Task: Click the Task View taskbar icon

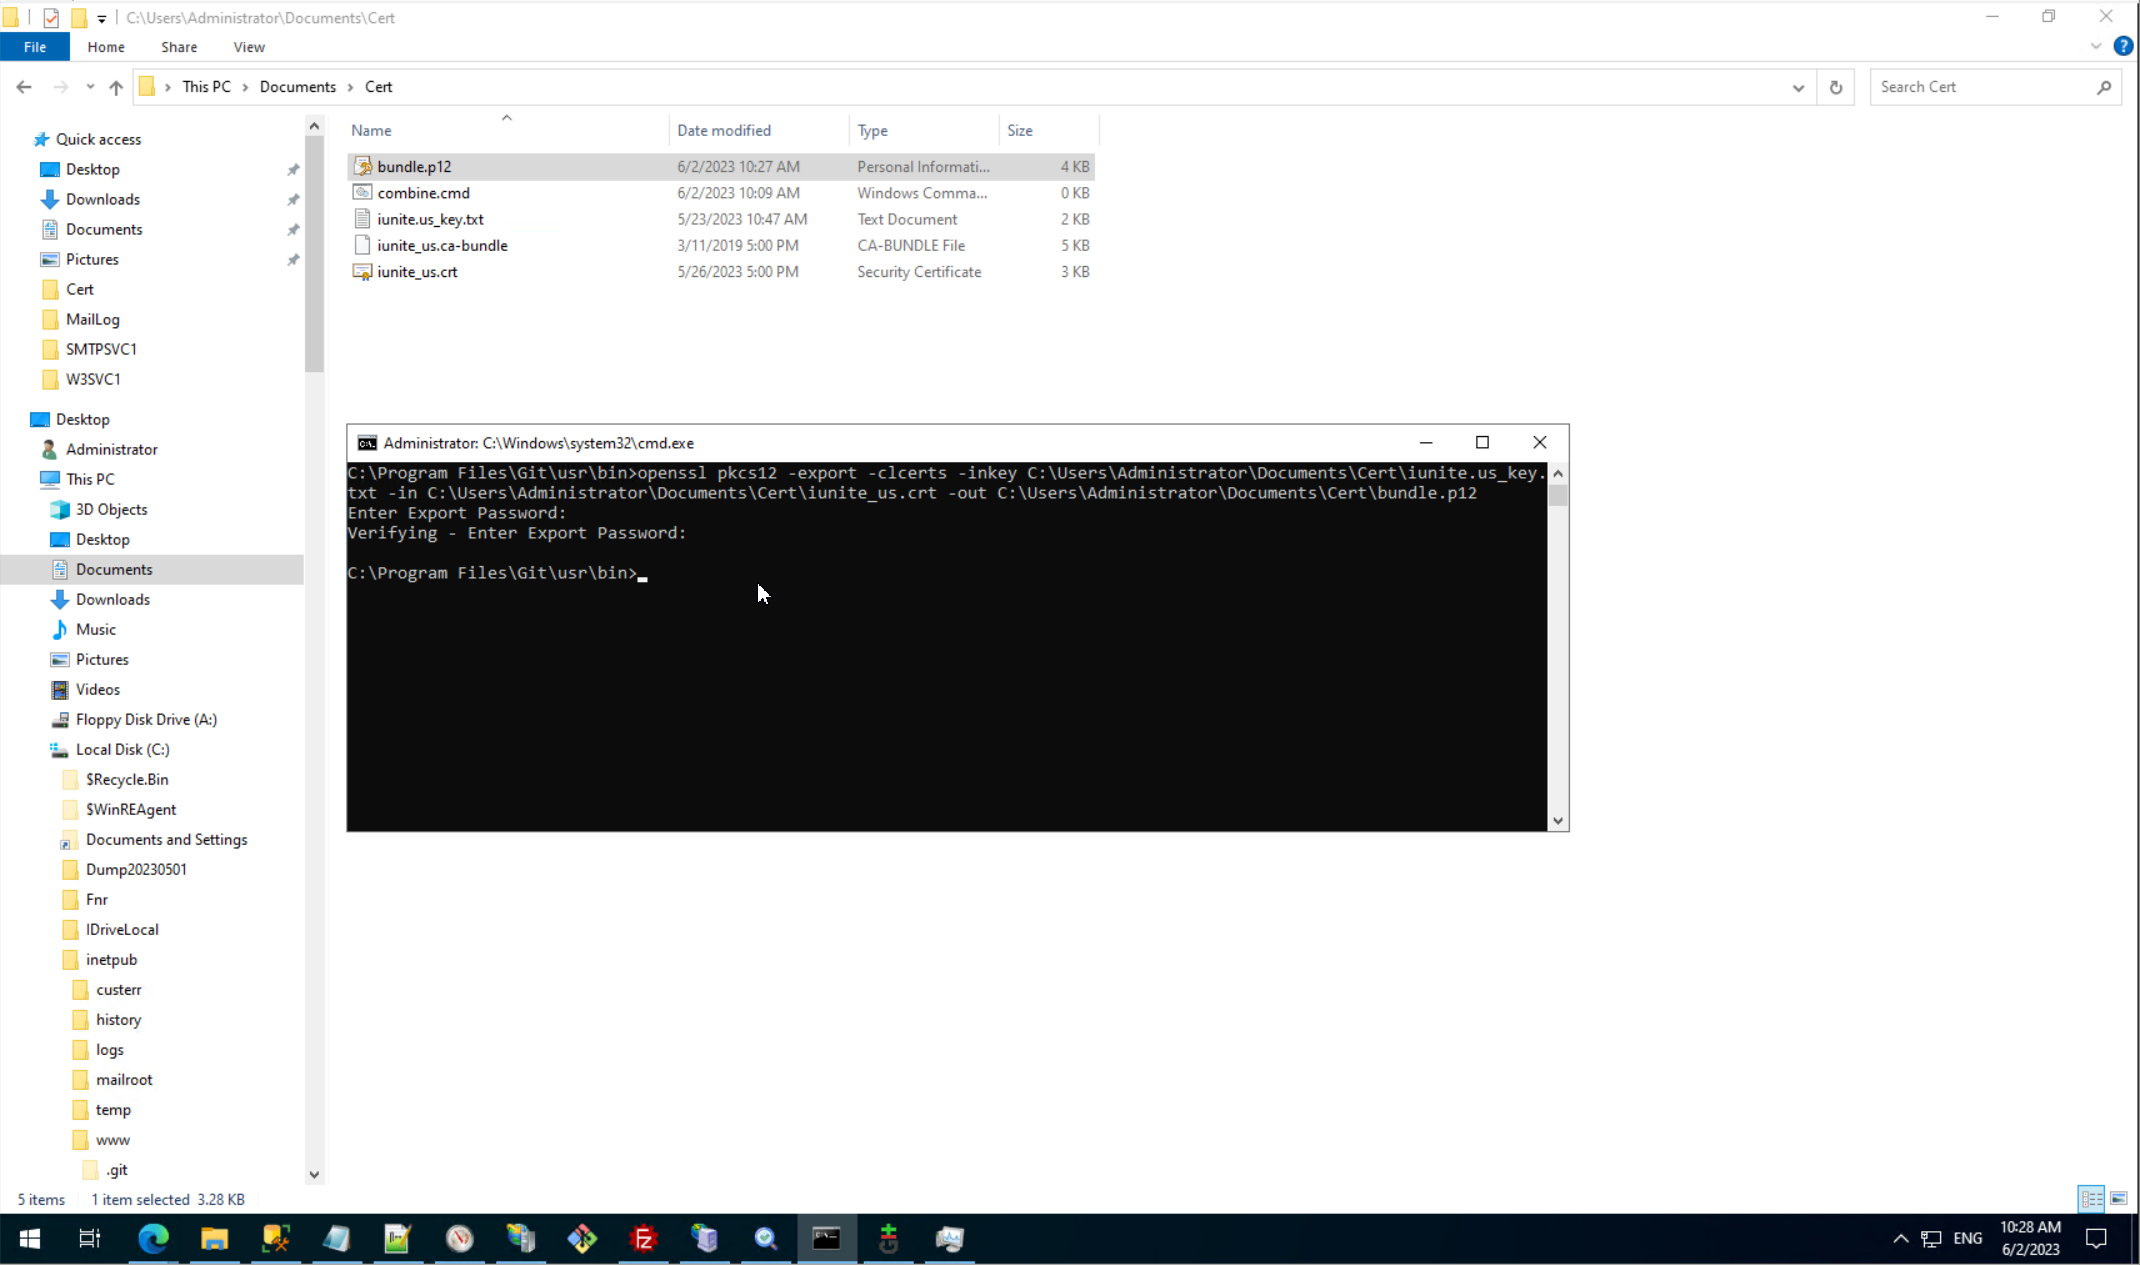Action: (89, 1238)
